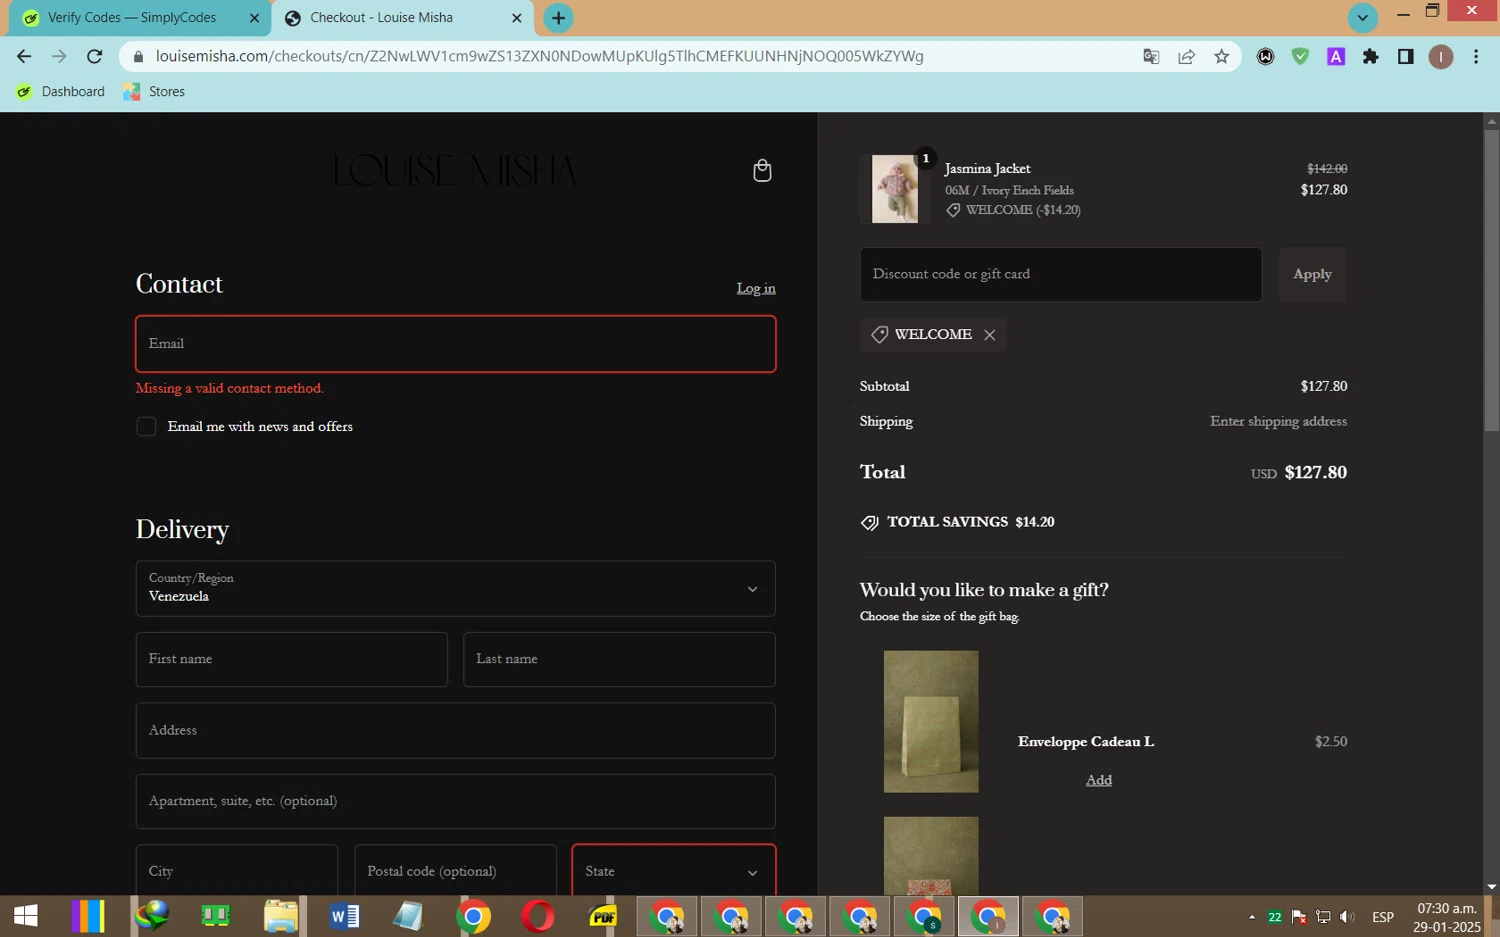This screenshot has width=1500, height=937.
Task: Tick Email me with news and offers
Action: click(x=146, y=427)
